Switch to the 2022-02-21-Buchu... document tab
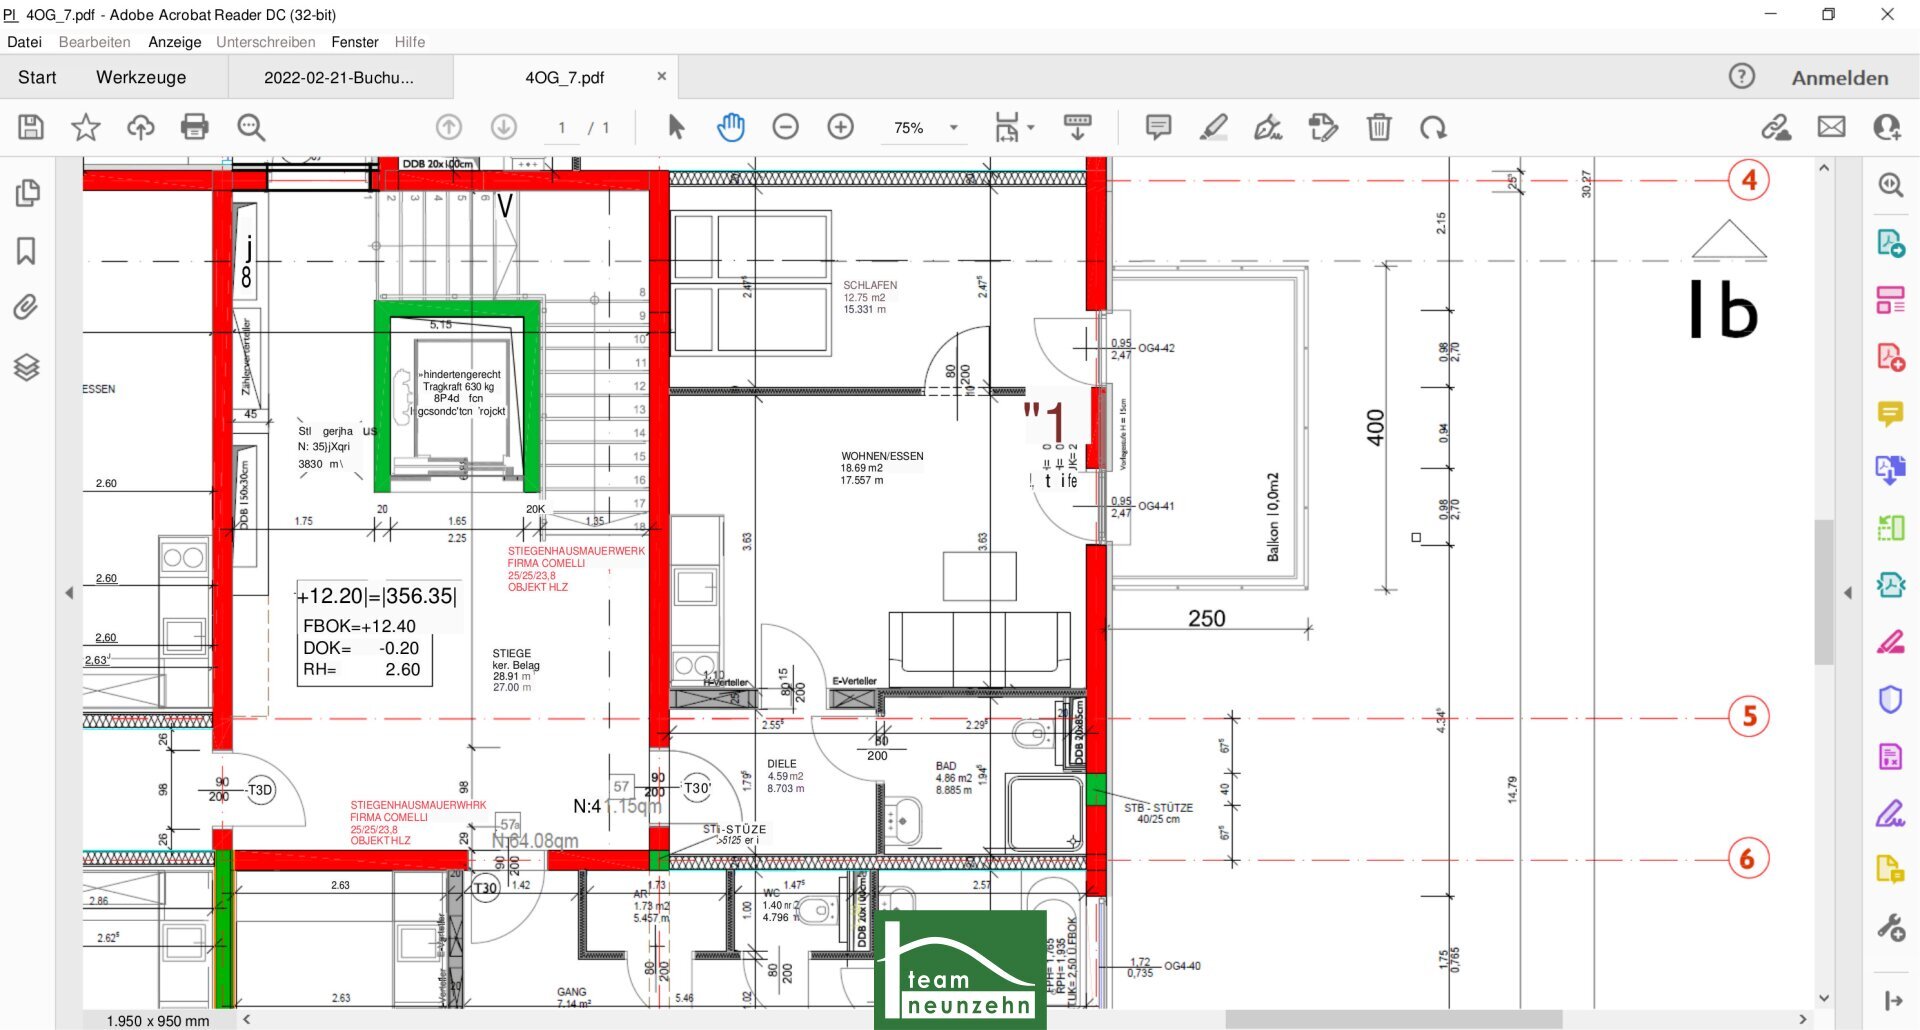This screenshot has height=1030, width=1920. pyautogui.click(x=339, y=77)
